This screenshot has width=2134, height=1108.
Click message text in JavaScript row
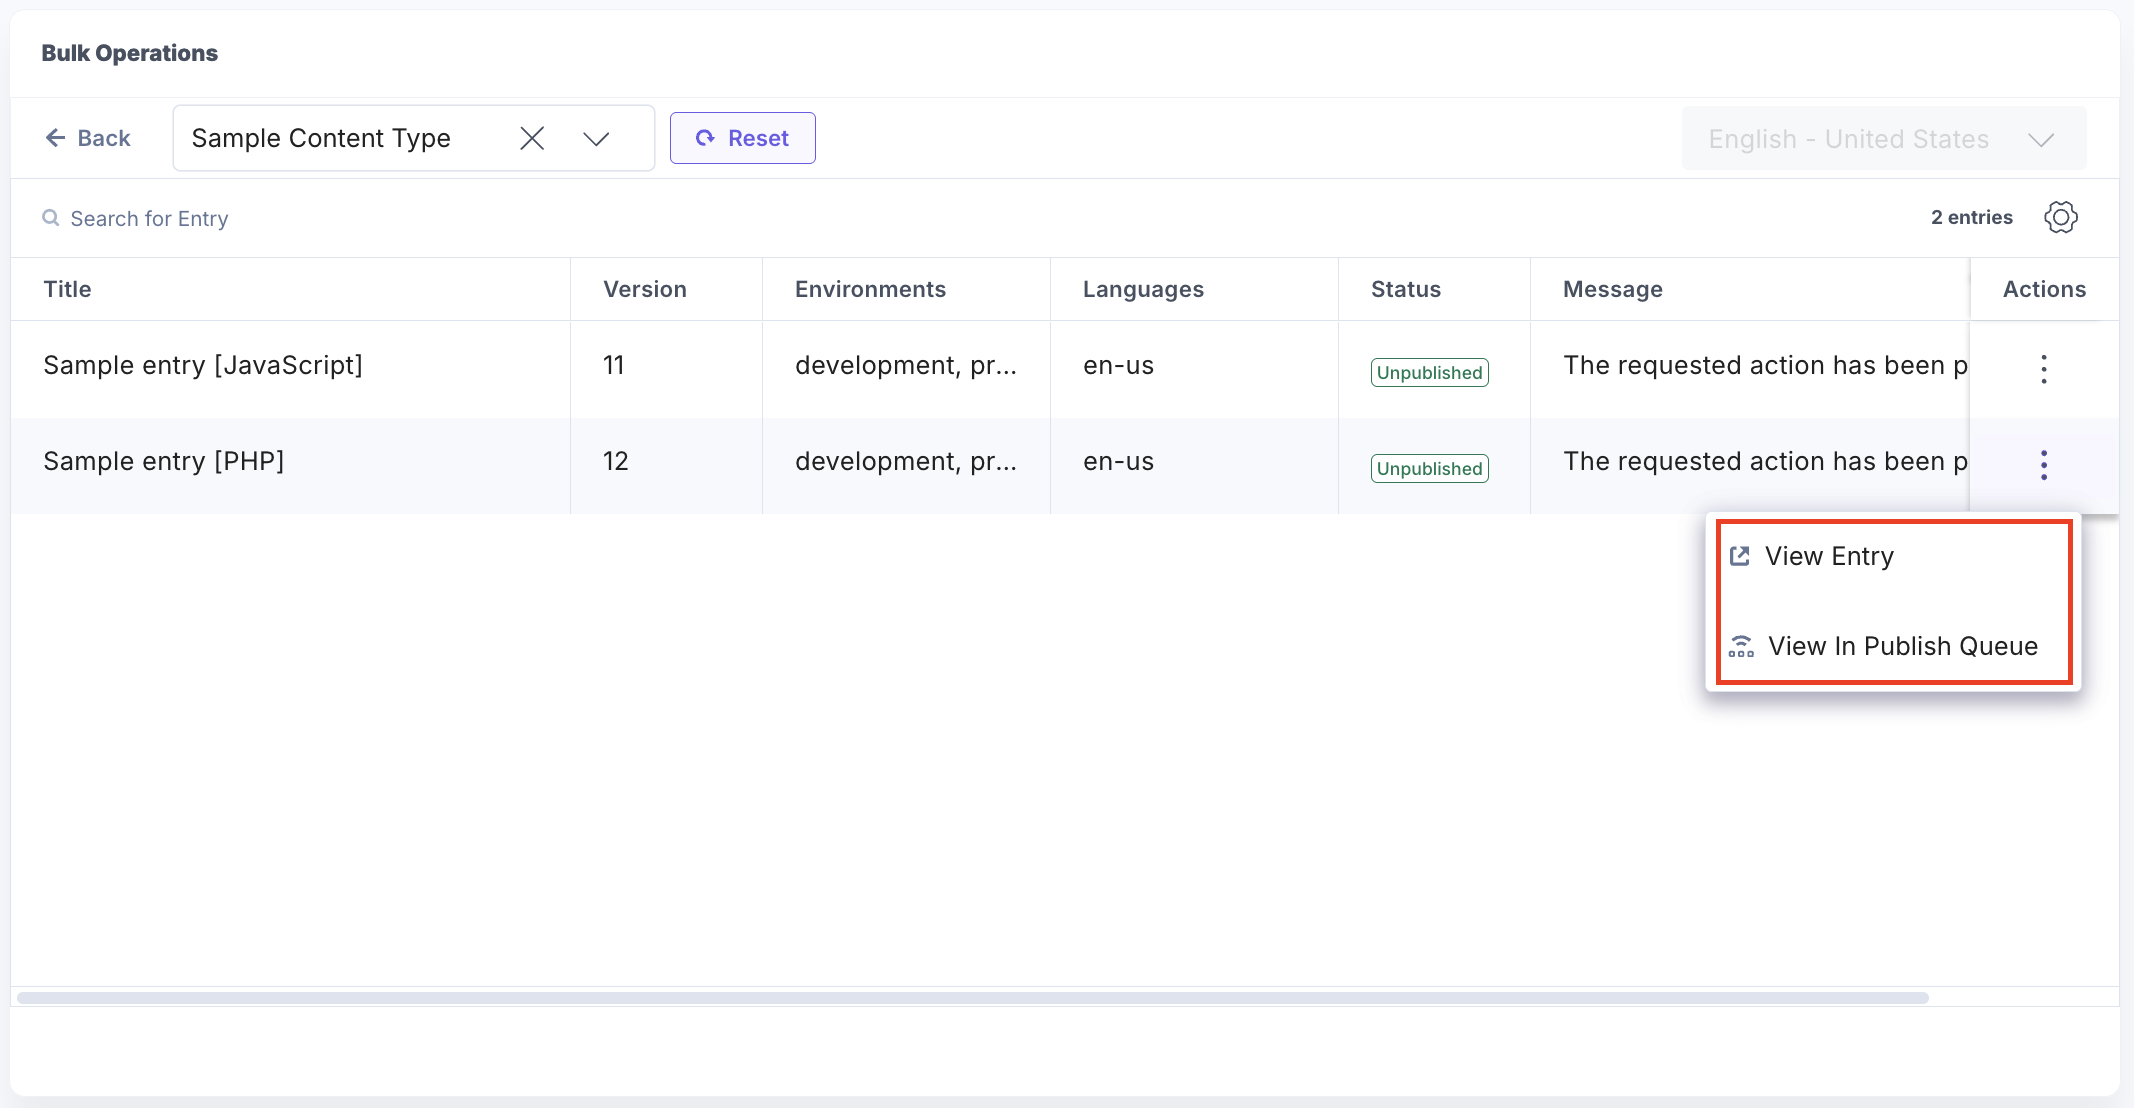[x=1765, y=365]
